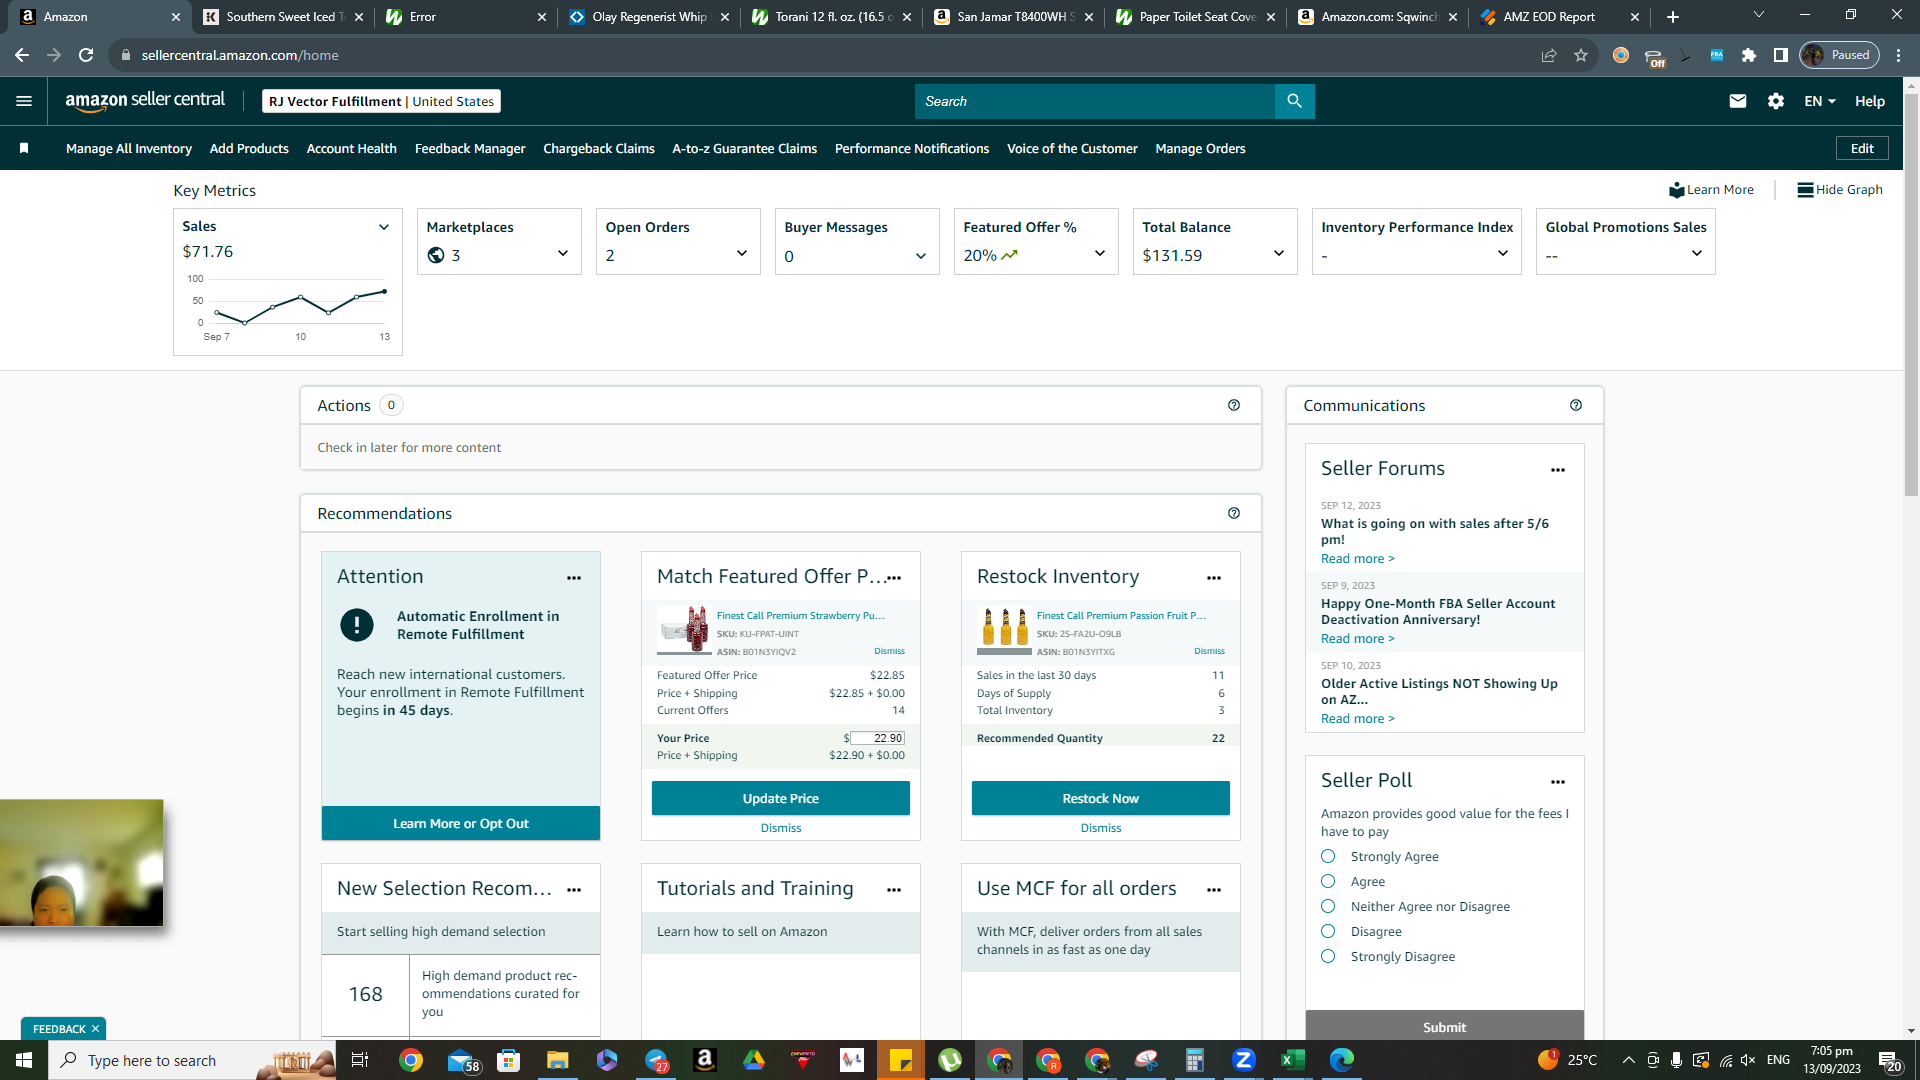Open Manage All Inventory menu item
Image resolution: width=1920 pixels, height=1080 pixels.
129,148
